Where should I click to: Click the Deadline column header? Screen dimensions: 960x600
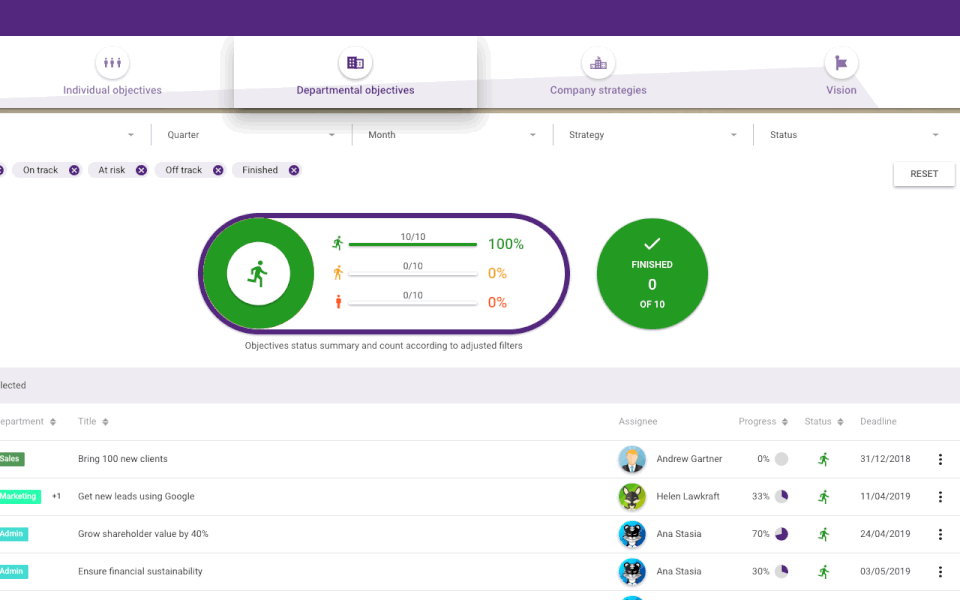pos(878,421)
